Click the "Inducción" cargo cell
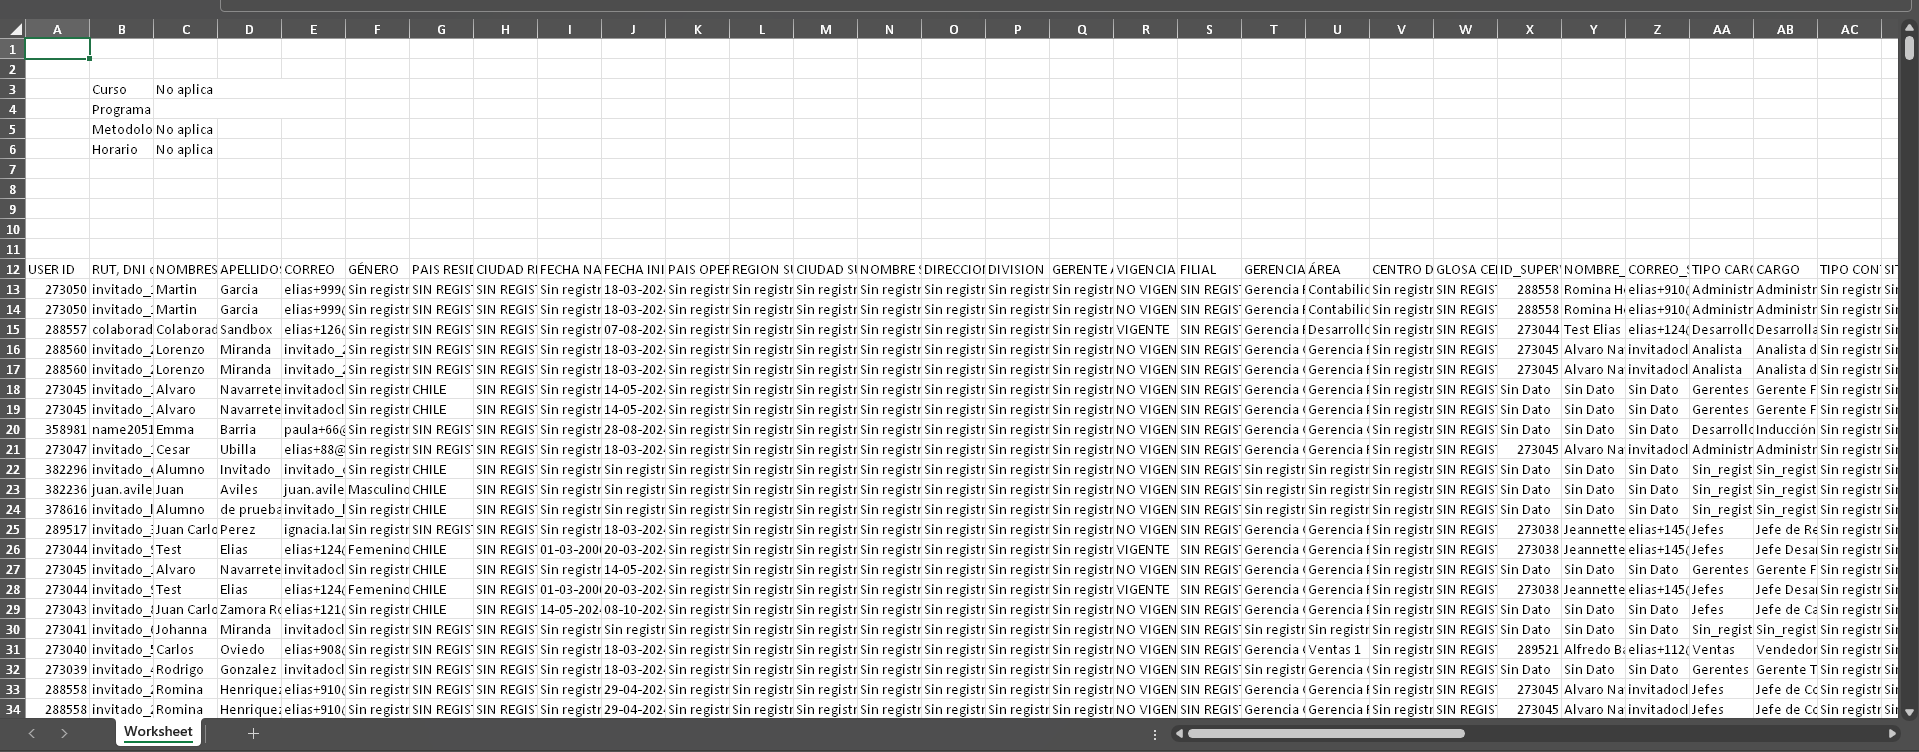 [1785, 429]
